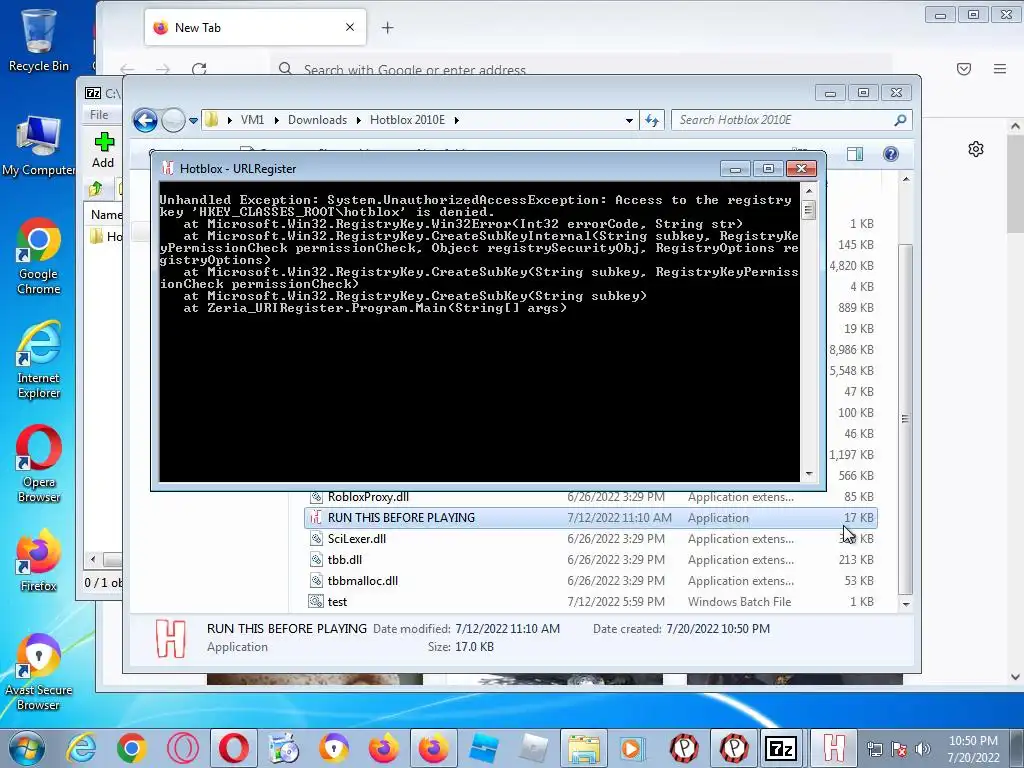Screen dimensions: 1024x768
Task: Click the network icon in the system tray
Action: click(874, 749)
